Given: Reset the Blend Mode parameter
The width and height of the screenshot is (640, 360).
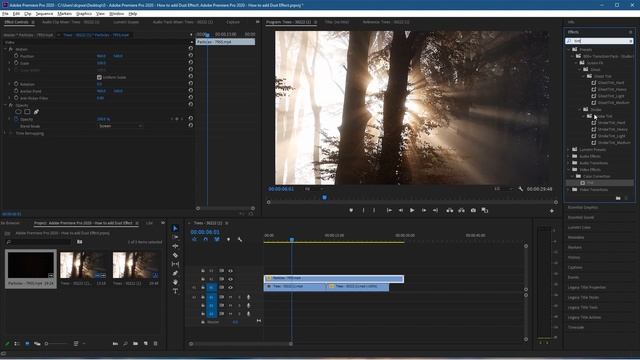Looking at the screenshot, I should click(x=190, y=126).
